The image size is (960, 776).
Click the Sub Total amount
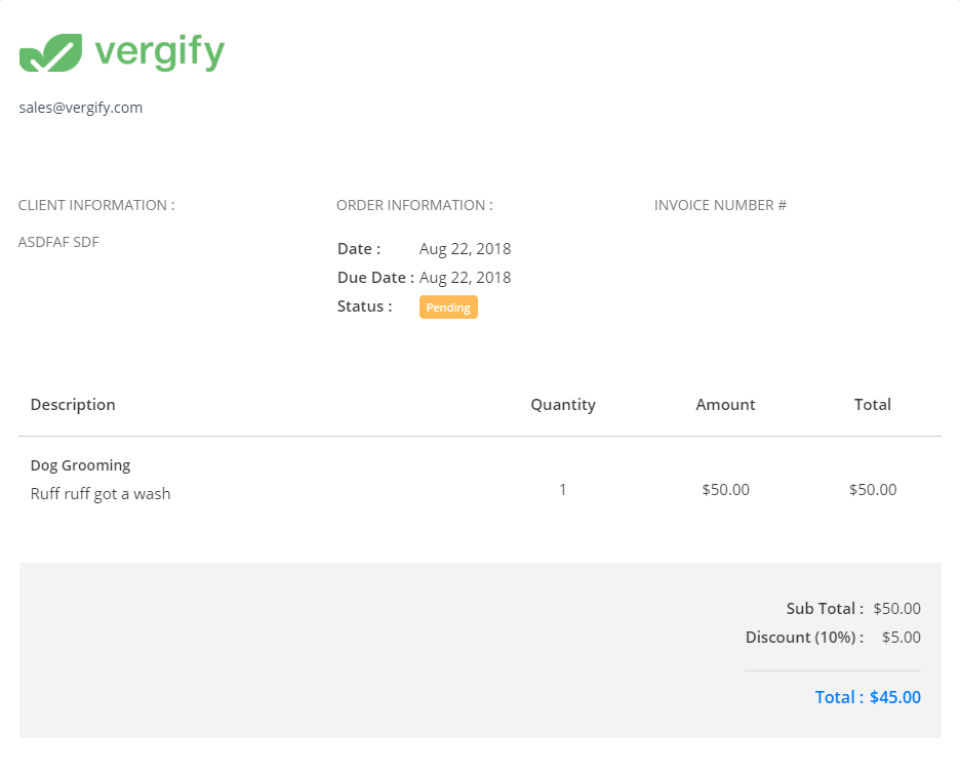click(896, 609)
